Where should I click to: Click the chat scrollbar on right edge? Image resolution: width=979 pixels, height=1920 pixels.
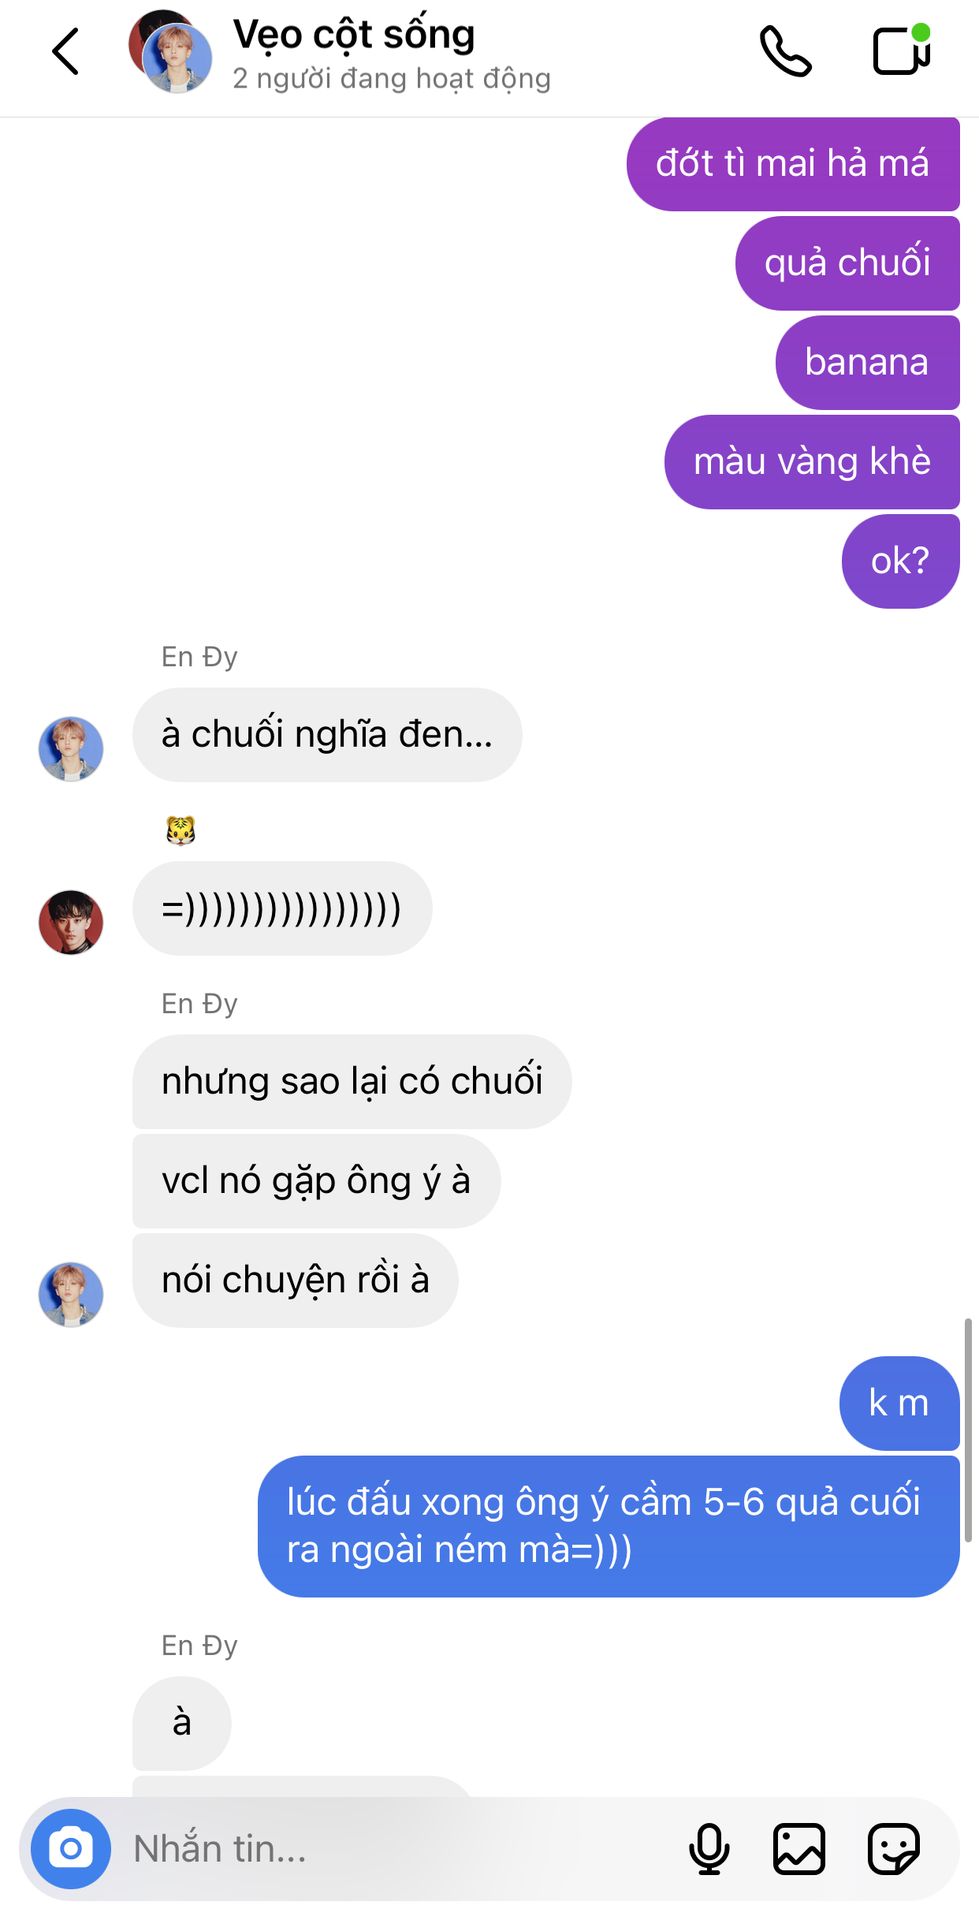point(968,1431)
